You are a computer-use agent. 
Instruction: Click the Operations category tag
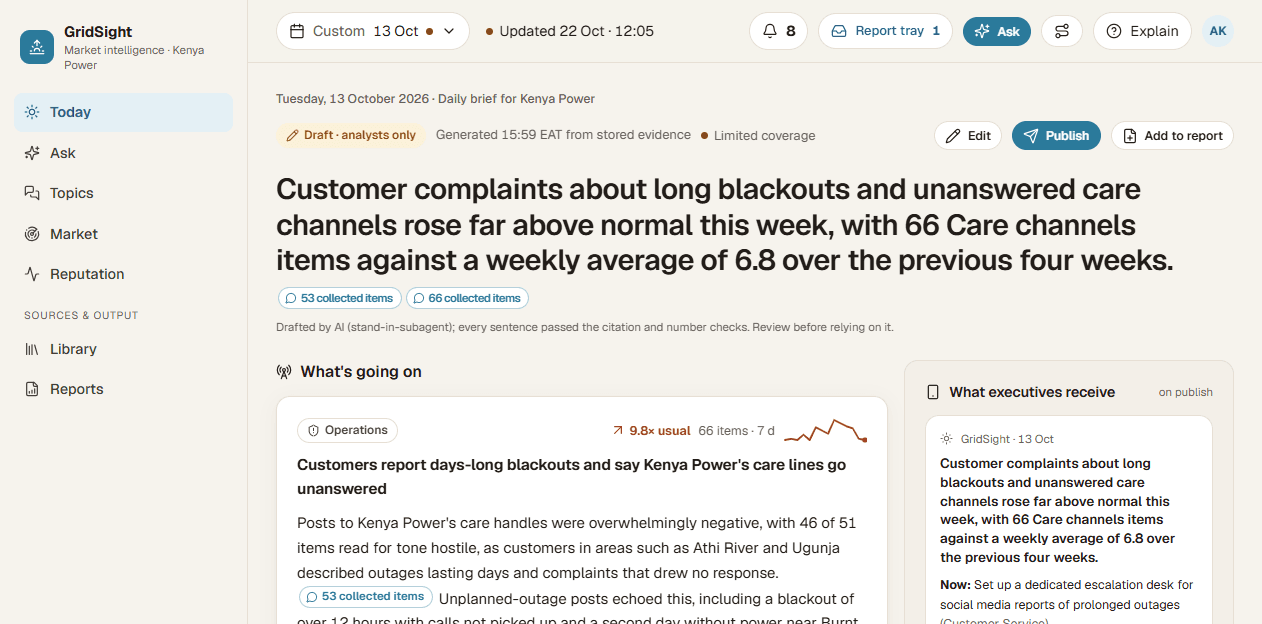point(347,430)
